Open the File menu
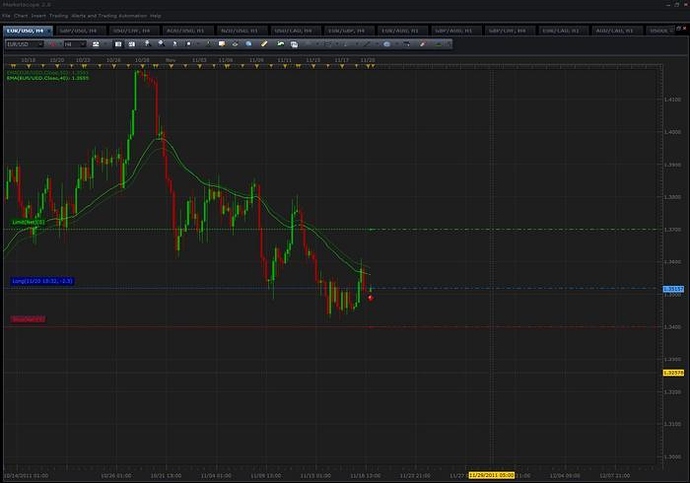 pos(6,16)
